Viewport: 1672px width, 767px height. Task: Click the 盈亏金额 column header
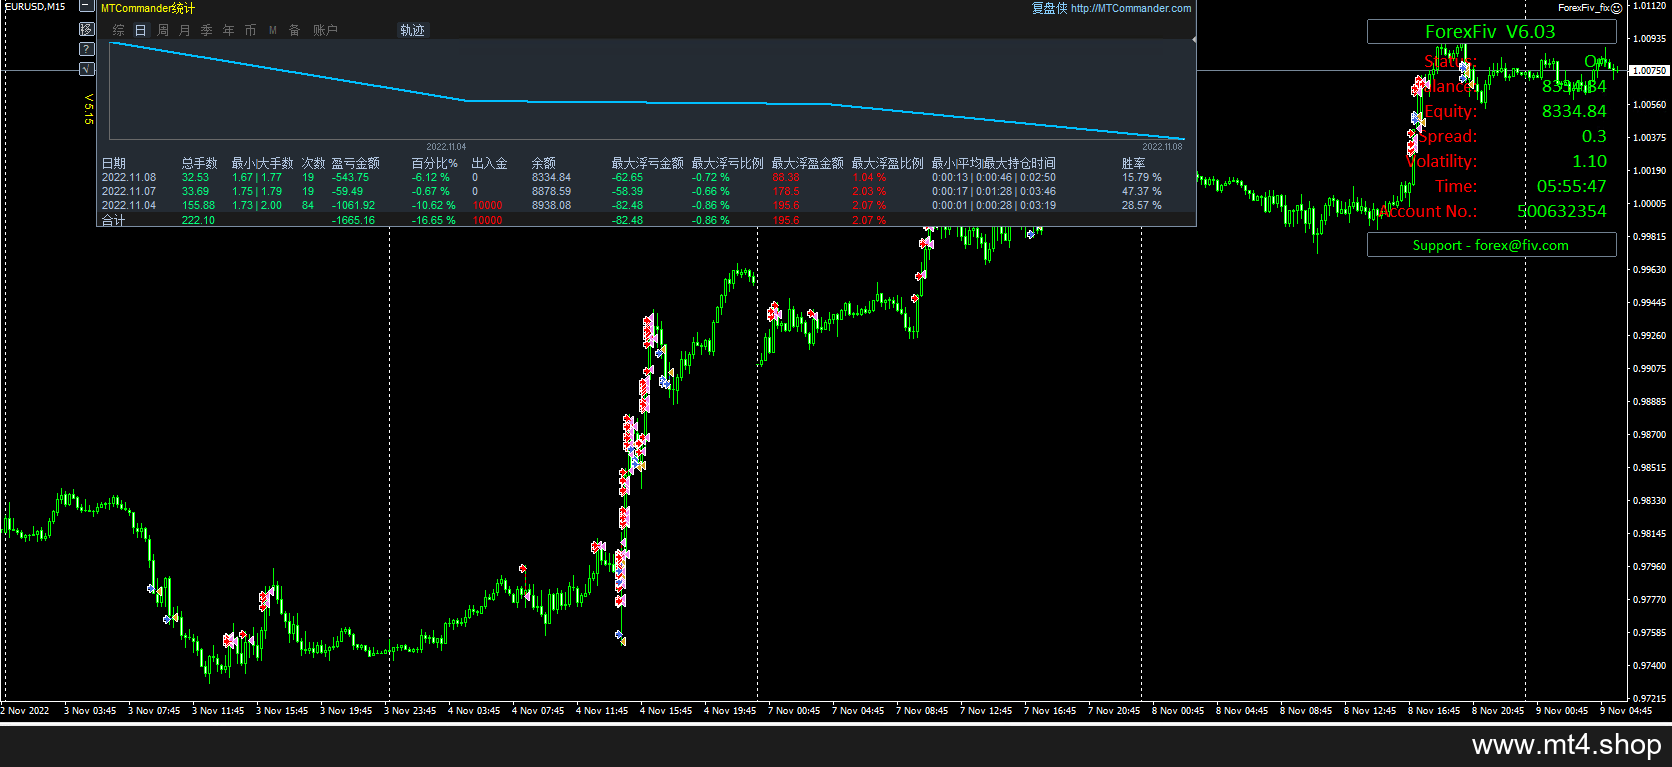(356, 163)
